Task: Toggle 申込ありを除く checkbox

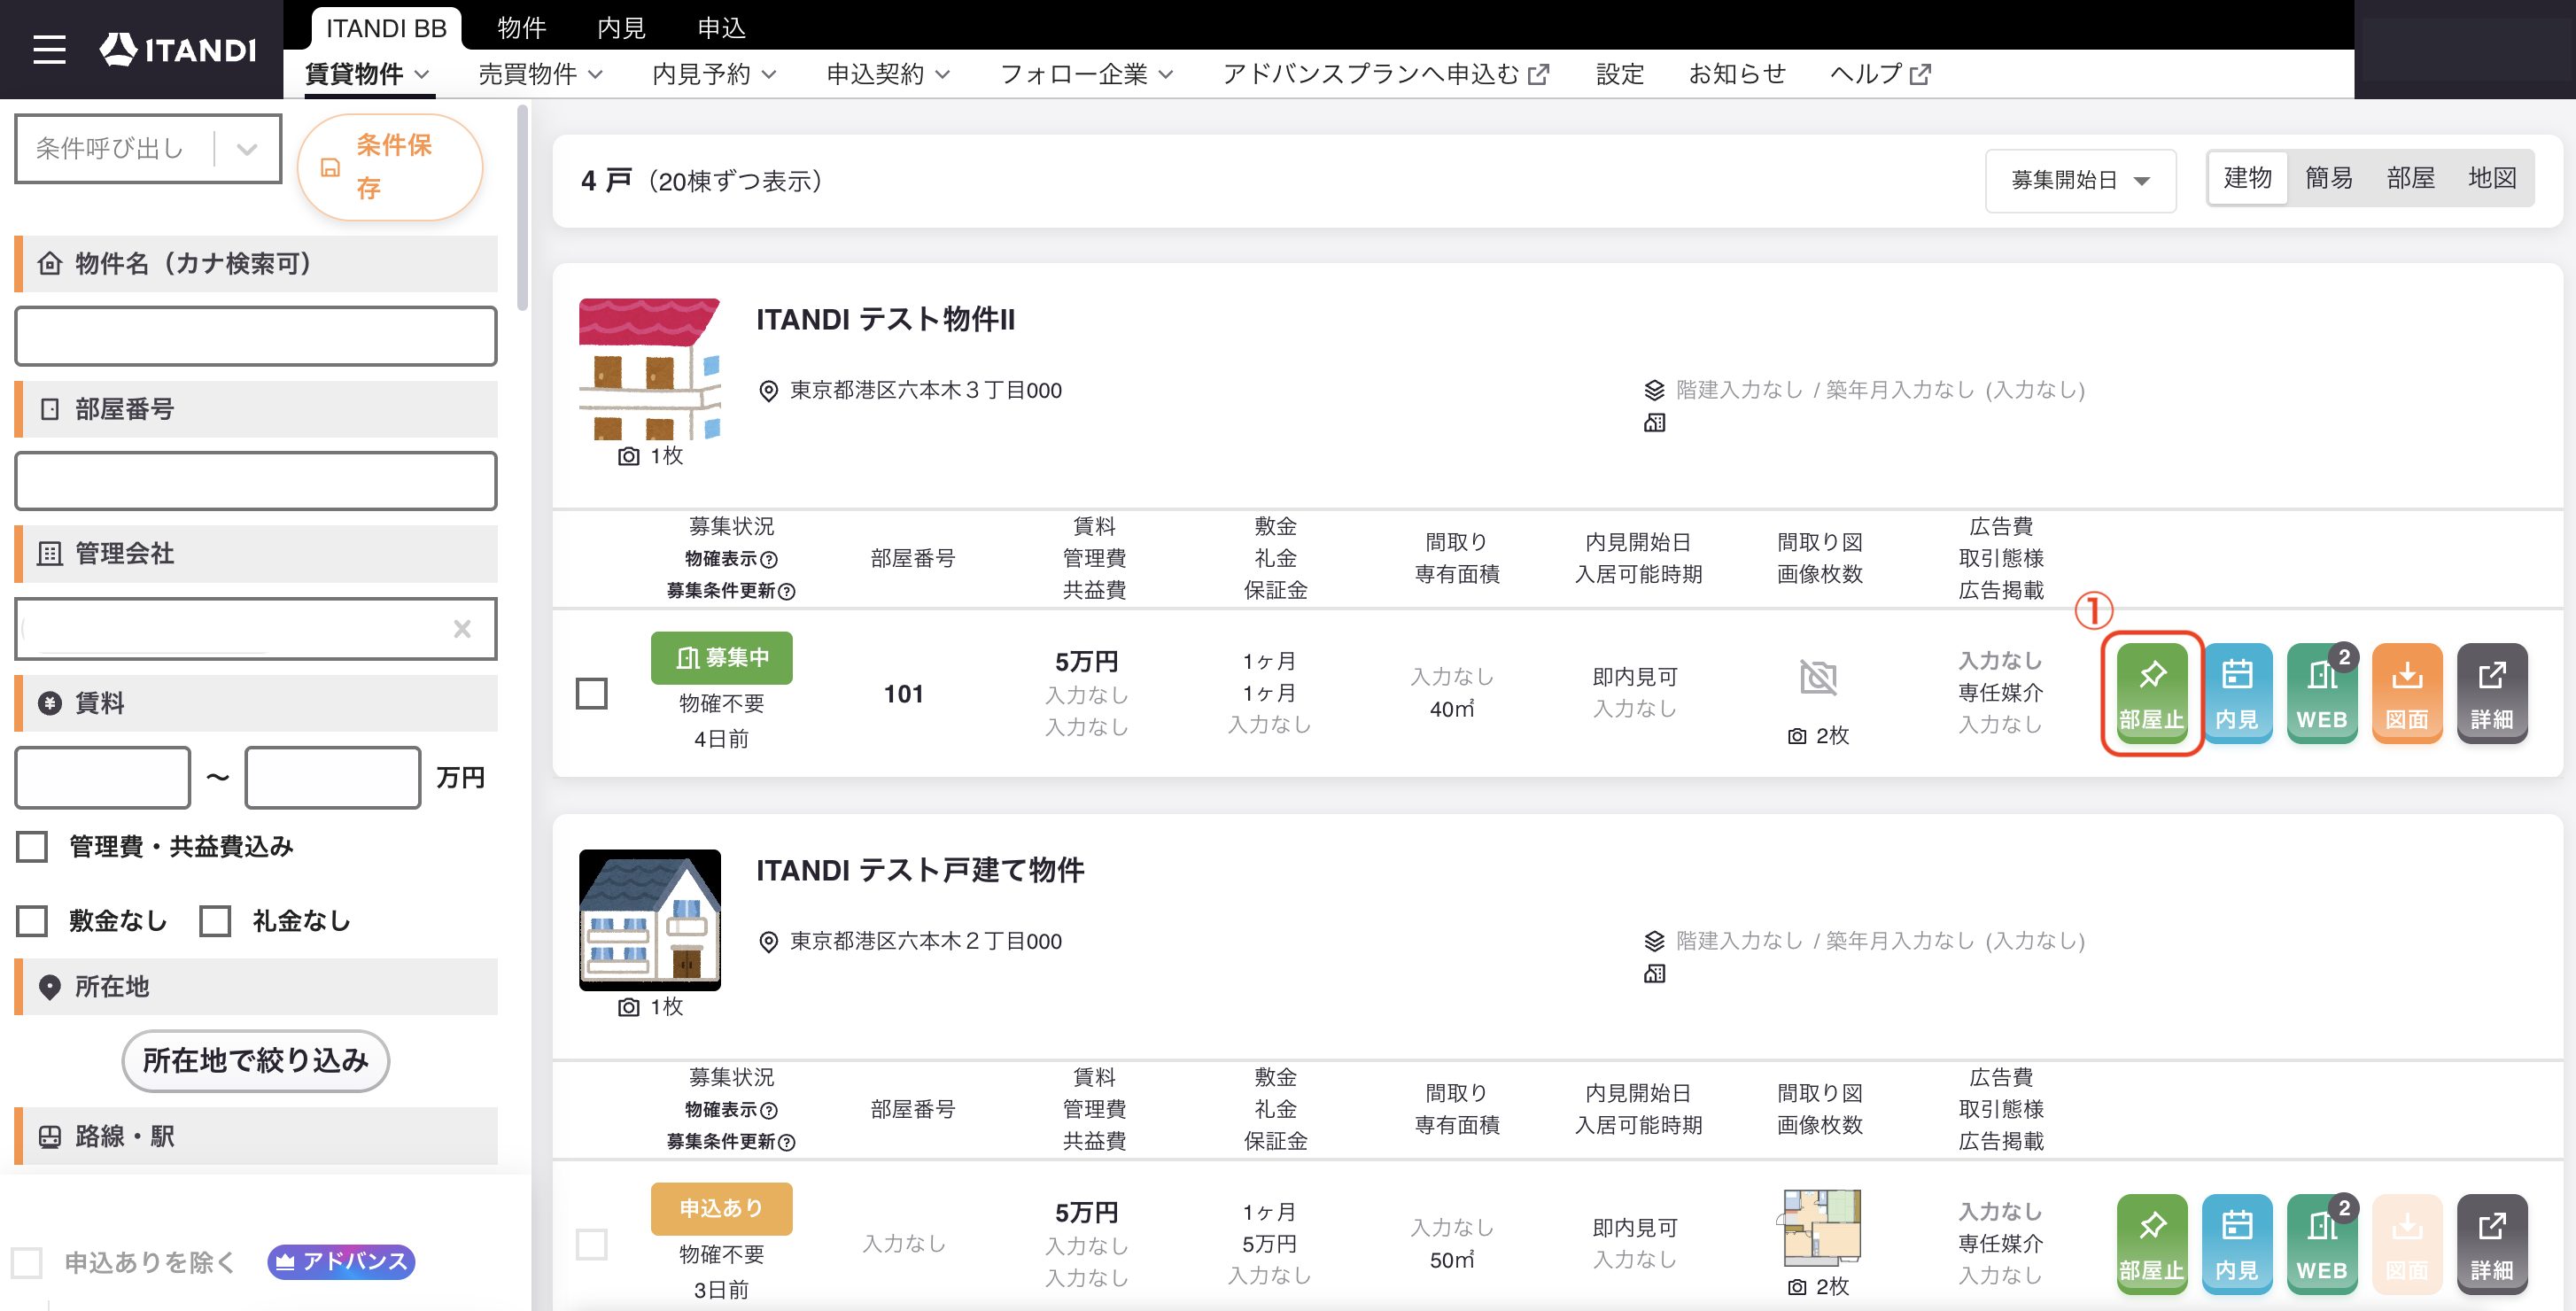Action: click(27, 1262)
